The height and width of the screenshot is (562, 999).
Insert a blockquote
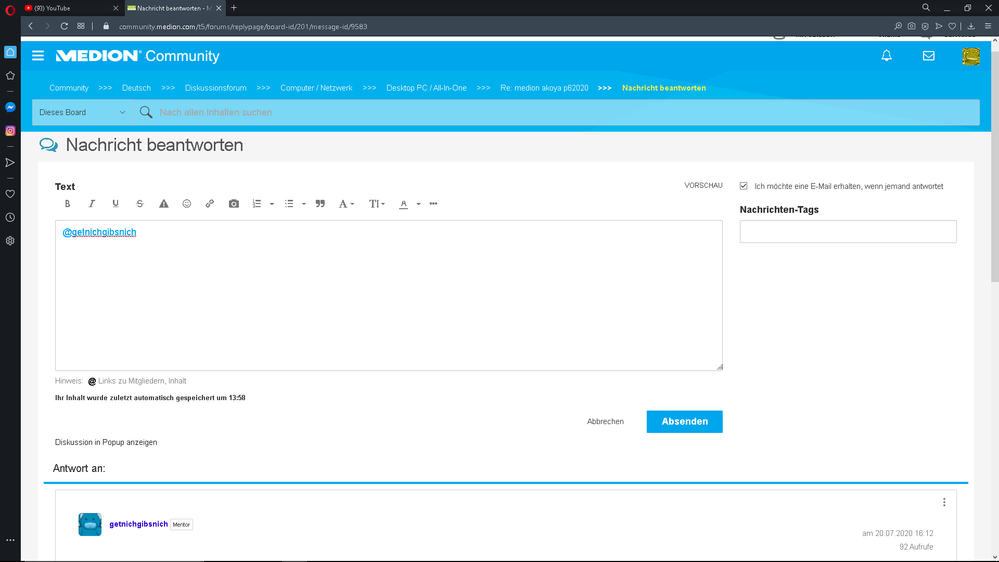[320, 204]
